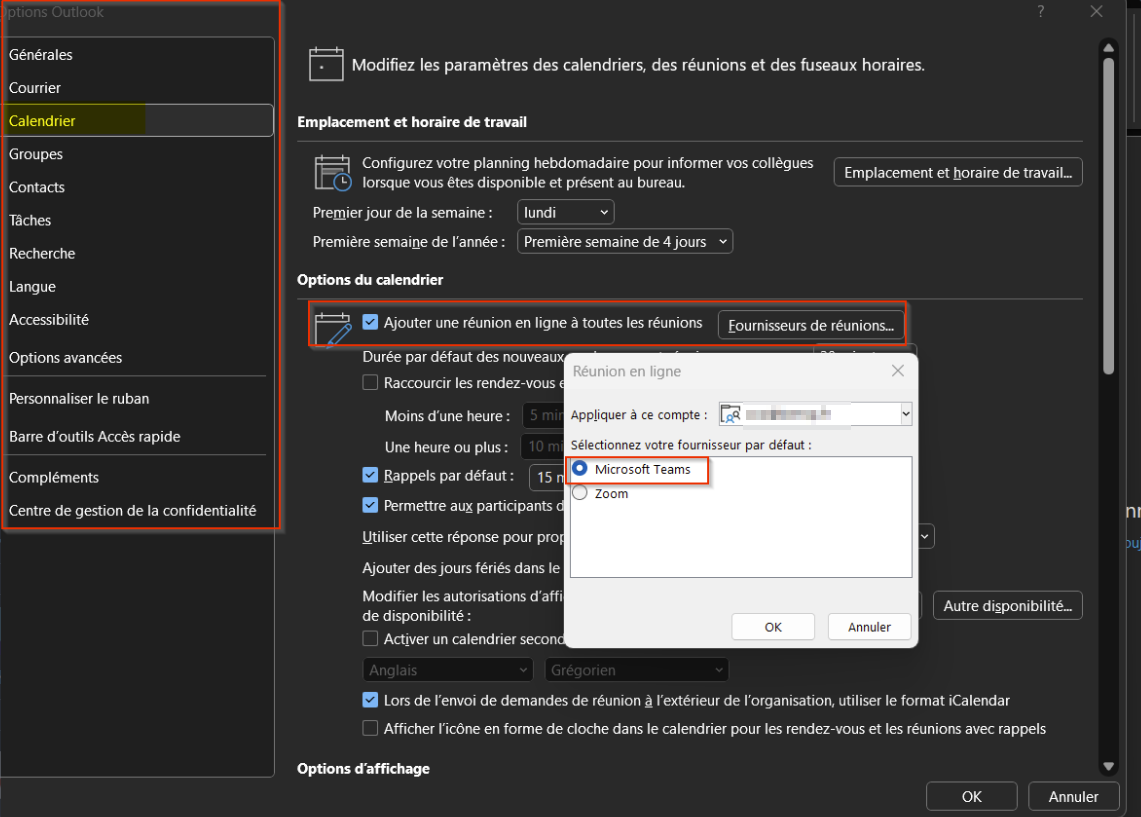Open the Groupes options category

[138, 154]
